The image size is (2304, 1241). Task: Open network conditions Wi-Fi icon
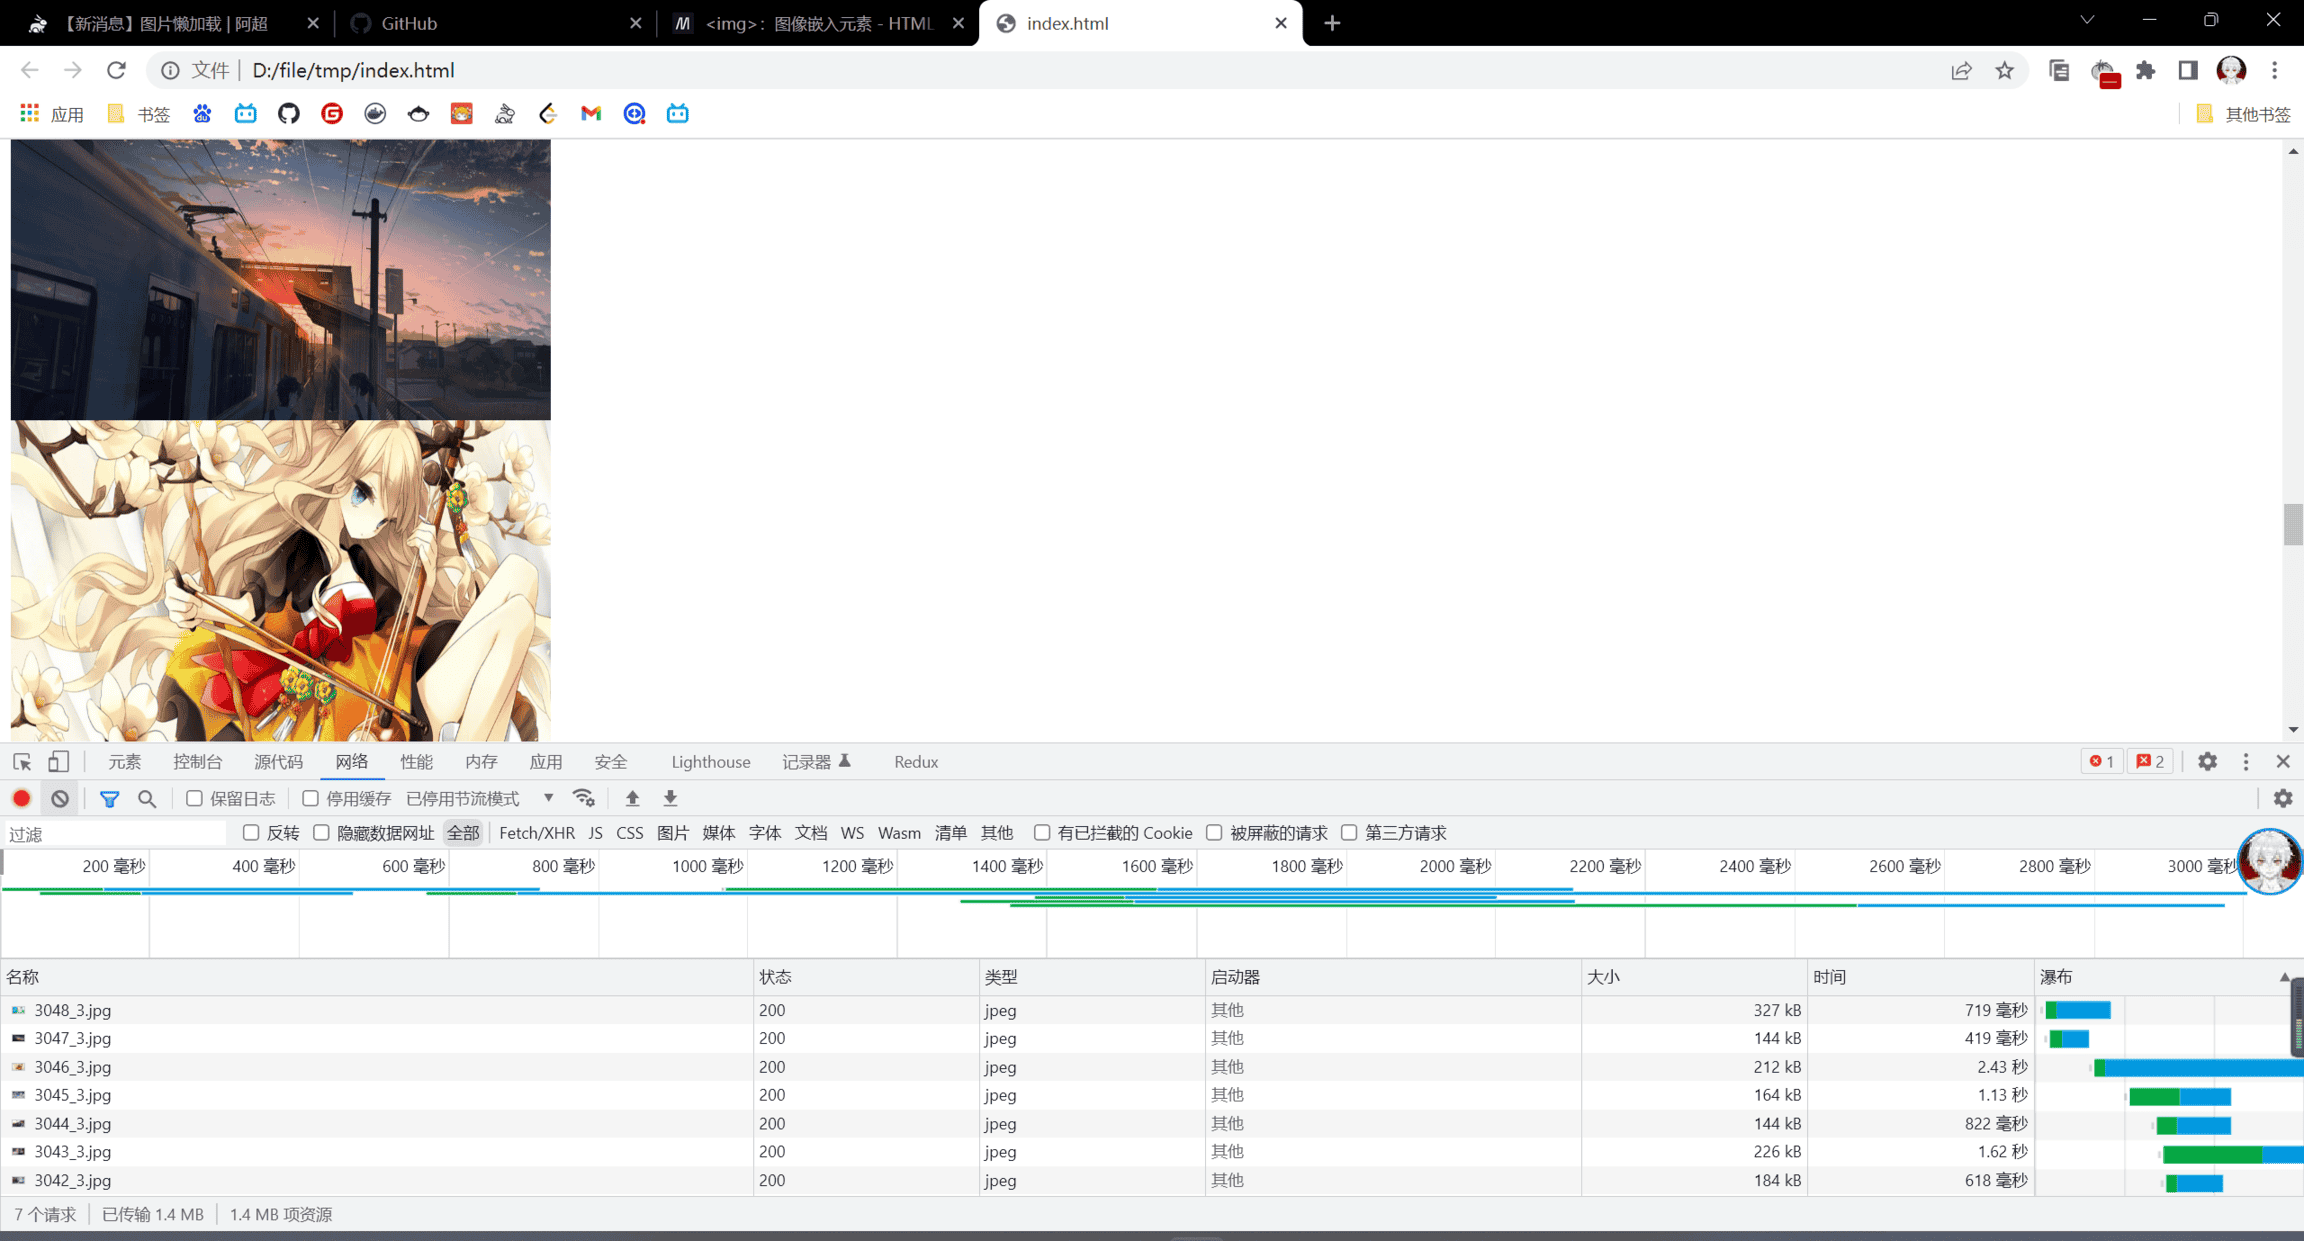pos(584,798)
